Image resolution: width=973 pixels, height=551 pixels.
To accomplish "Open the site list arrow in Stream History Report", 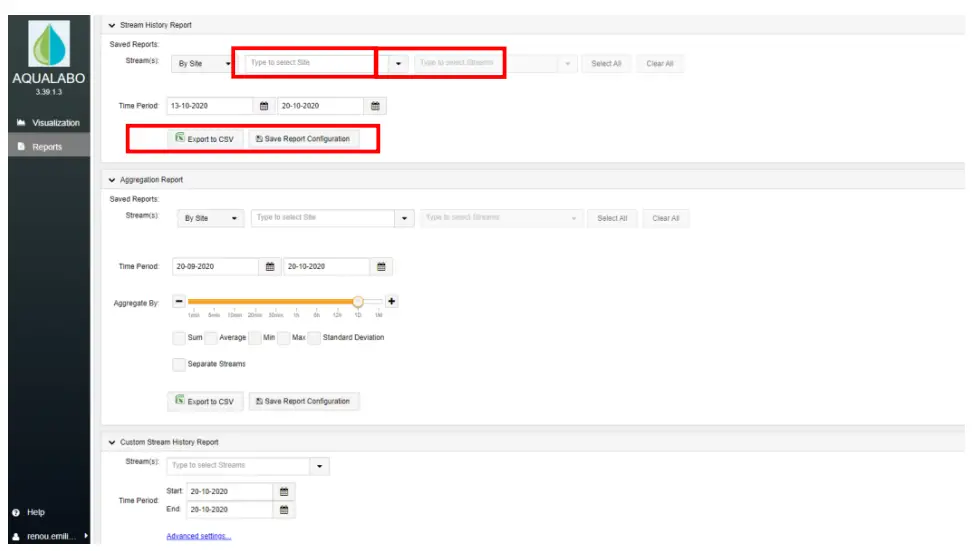I will 398,63.
